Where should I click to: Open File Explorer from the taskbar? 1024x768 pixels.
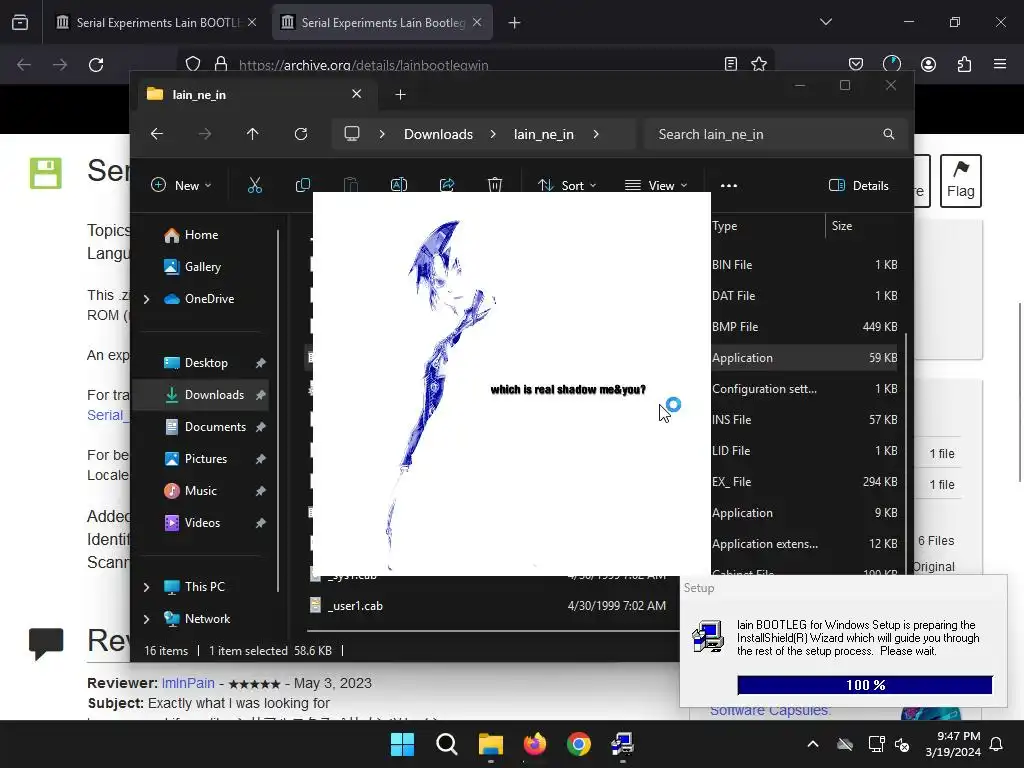[490, 744]
